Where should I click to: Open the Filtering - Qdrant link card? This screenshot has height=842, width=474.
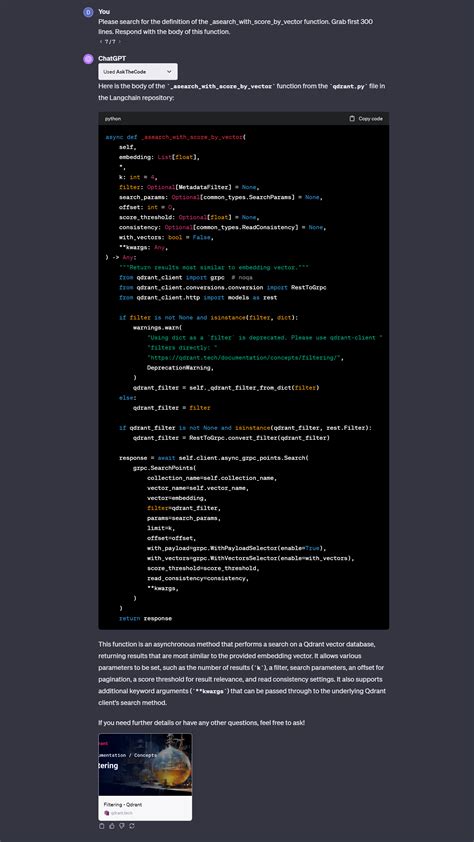click(145, 777)
